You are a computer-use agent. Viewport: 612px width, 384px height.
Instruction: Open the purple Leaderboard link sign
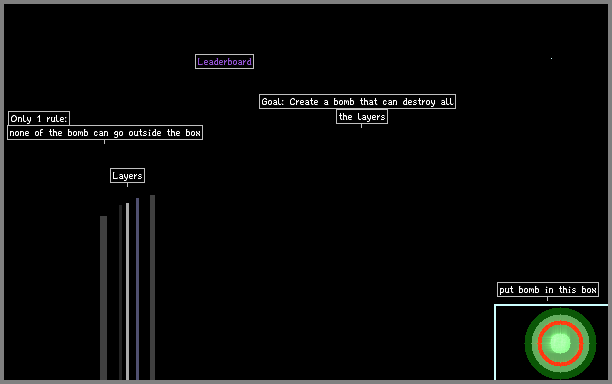[x=224, y=62]
